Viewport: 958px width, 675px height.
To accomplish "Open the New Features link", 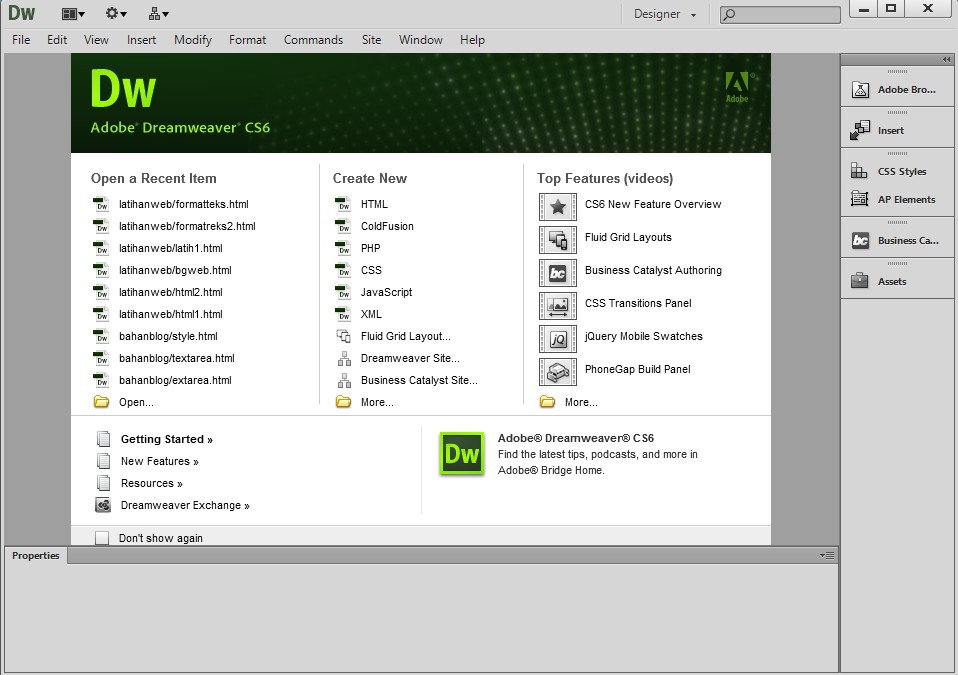I will [159, 461].
